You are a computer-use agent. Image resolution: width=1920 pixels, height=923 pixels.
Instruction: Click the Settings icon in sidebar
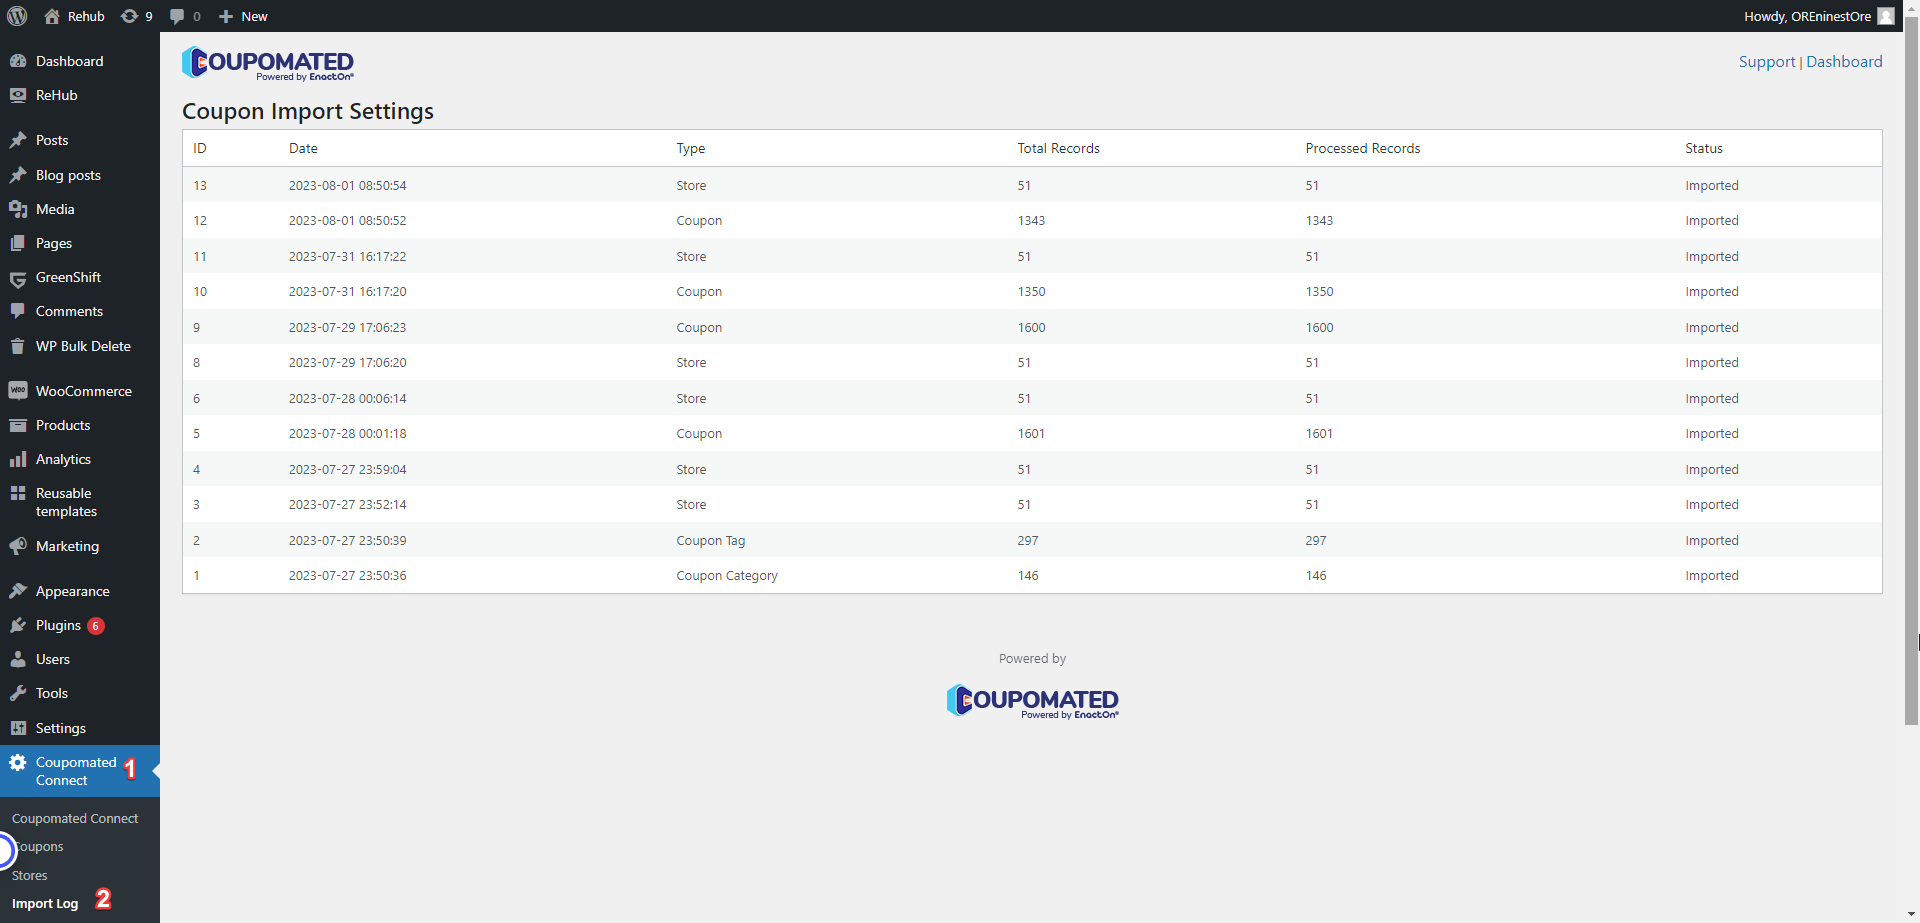point(18,728)
